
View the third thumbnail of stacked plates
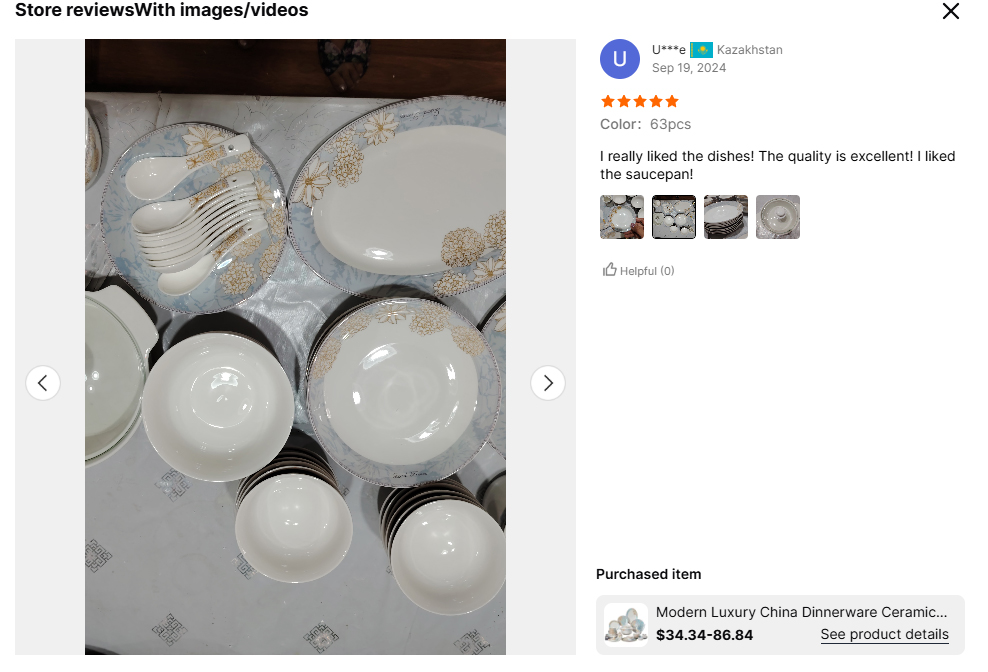(x=726, y=217)
